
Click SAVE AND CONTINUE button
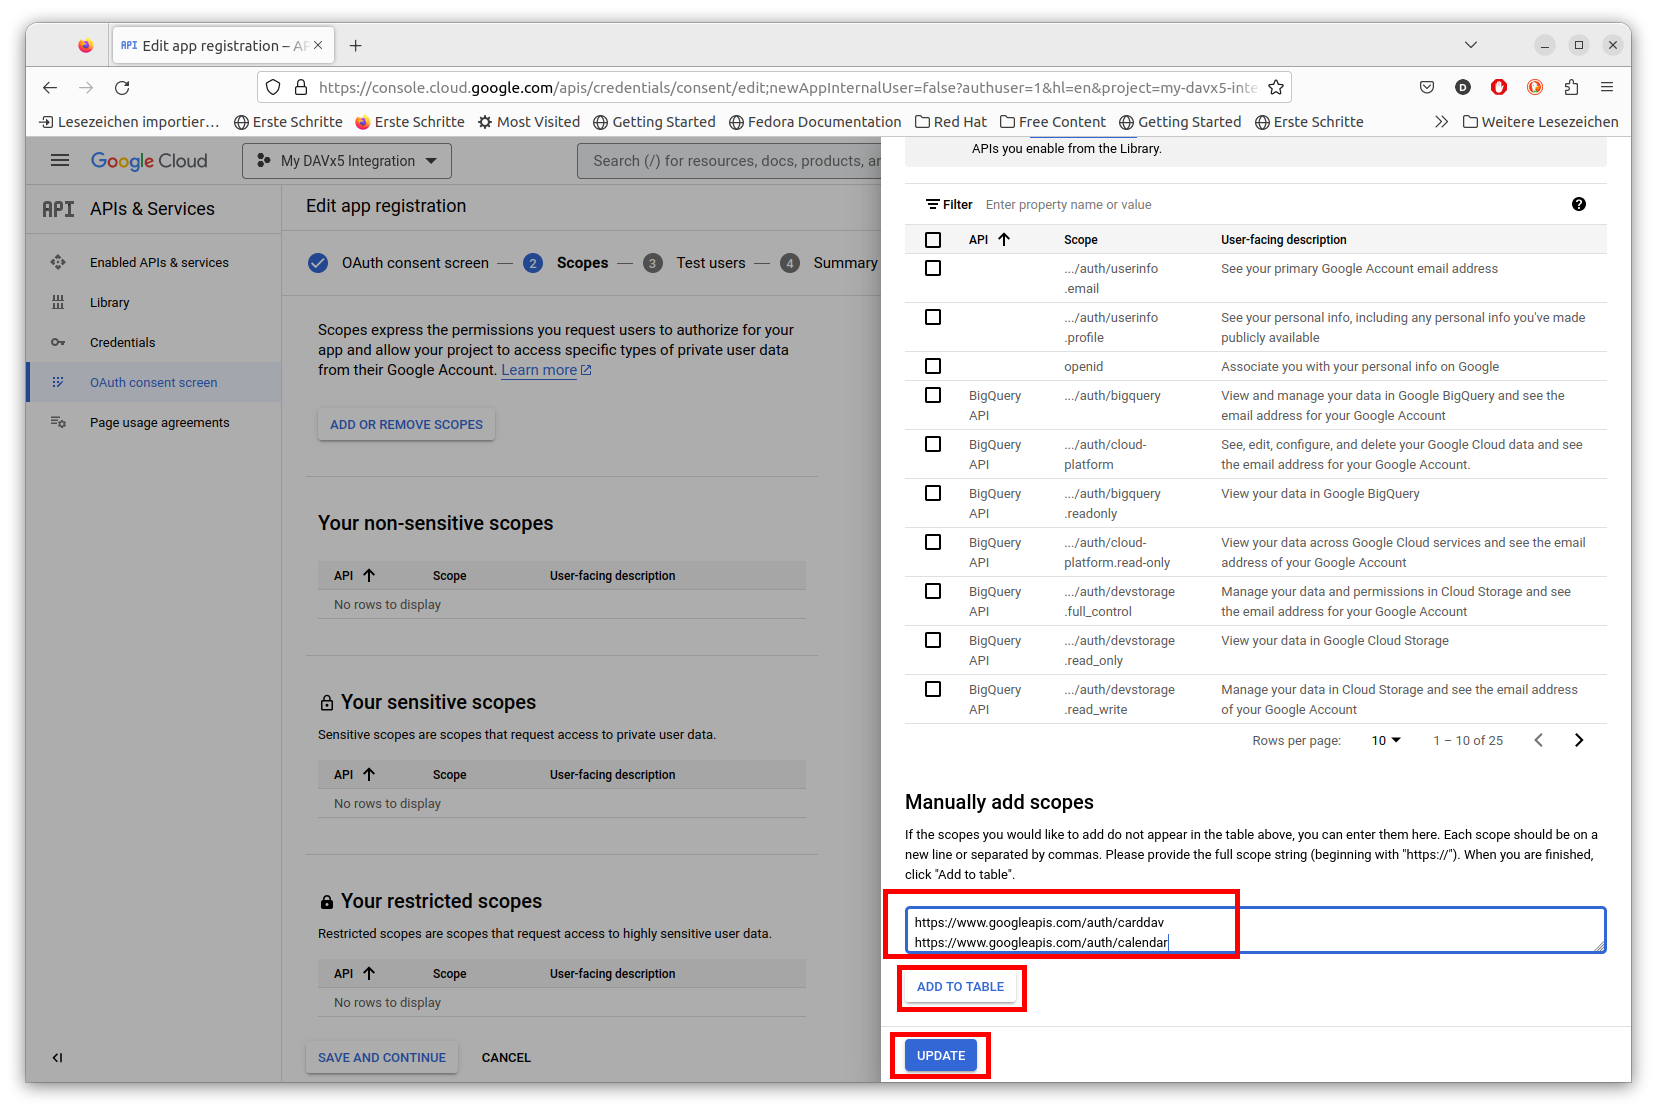[382, 1057]
